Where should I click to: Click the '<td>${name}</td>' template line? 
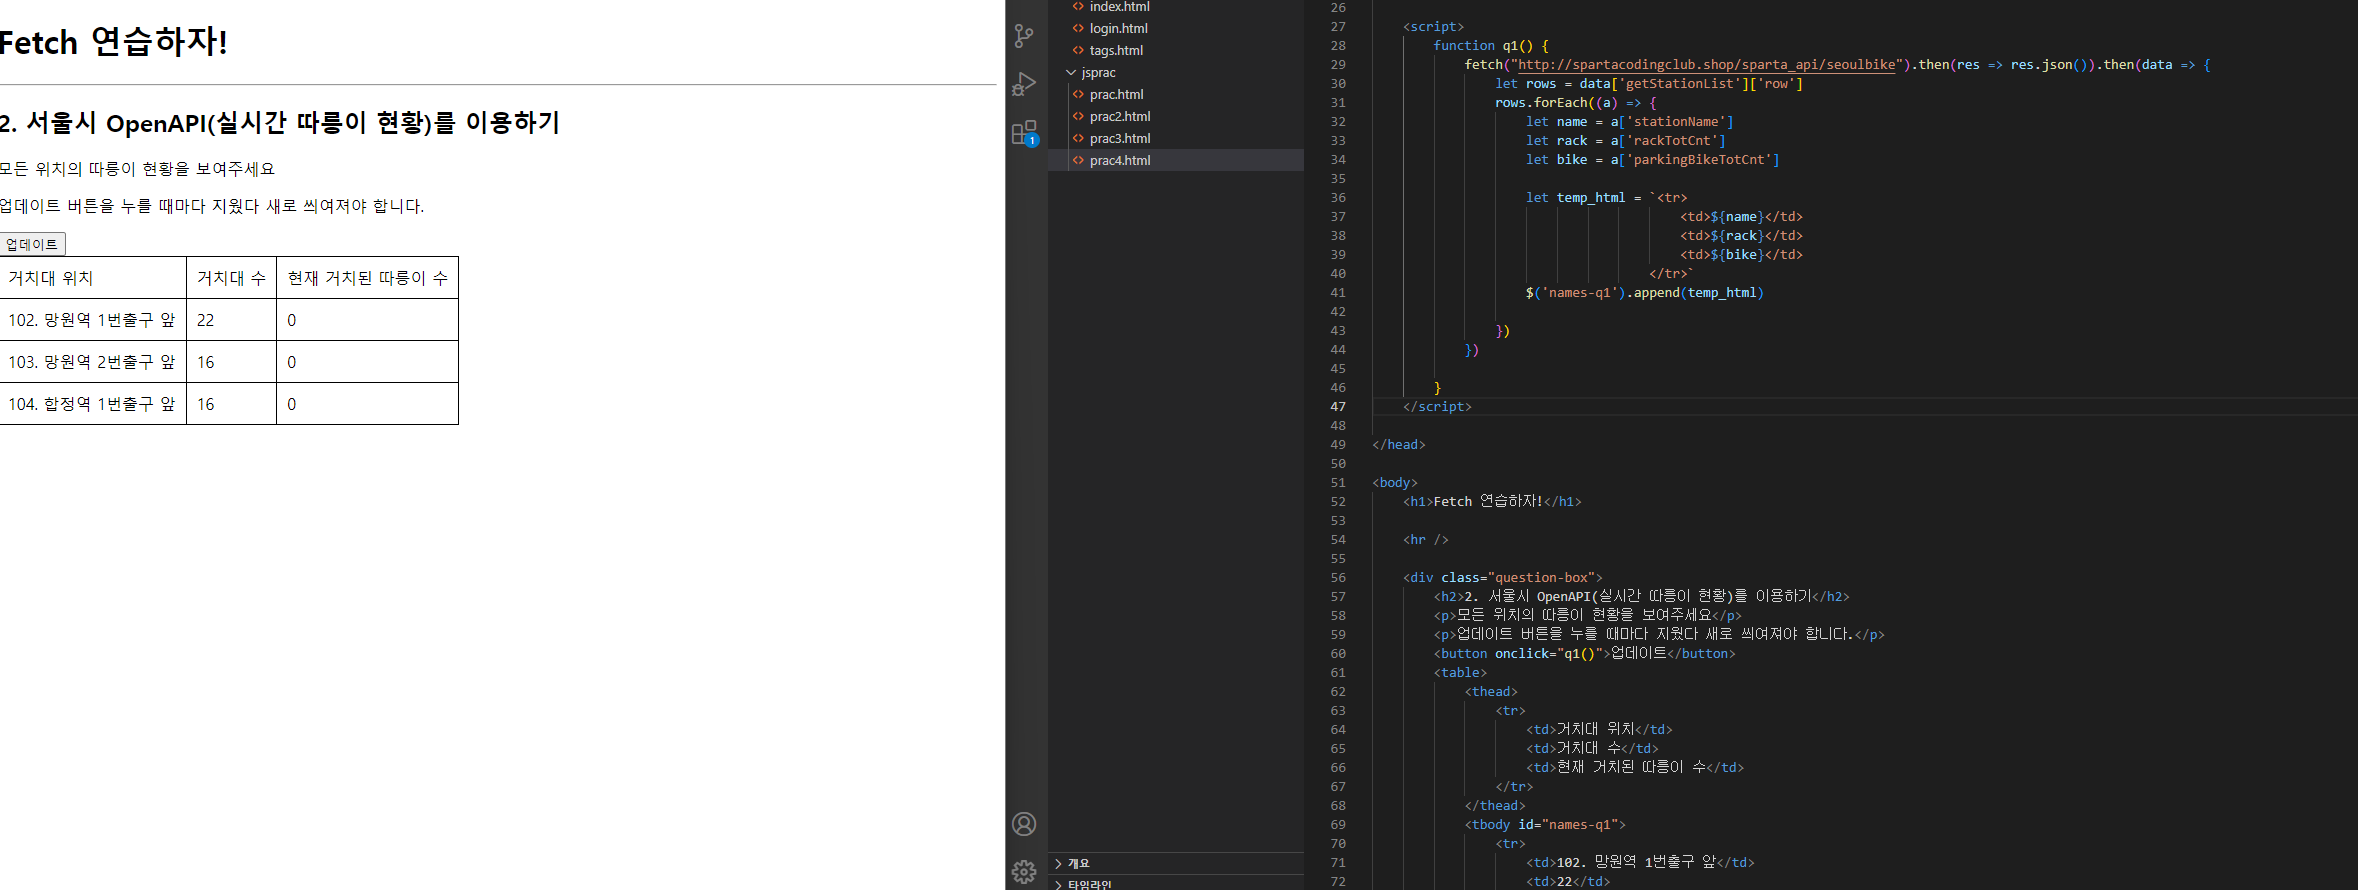pyautogui.click(x=1741, y=217)
